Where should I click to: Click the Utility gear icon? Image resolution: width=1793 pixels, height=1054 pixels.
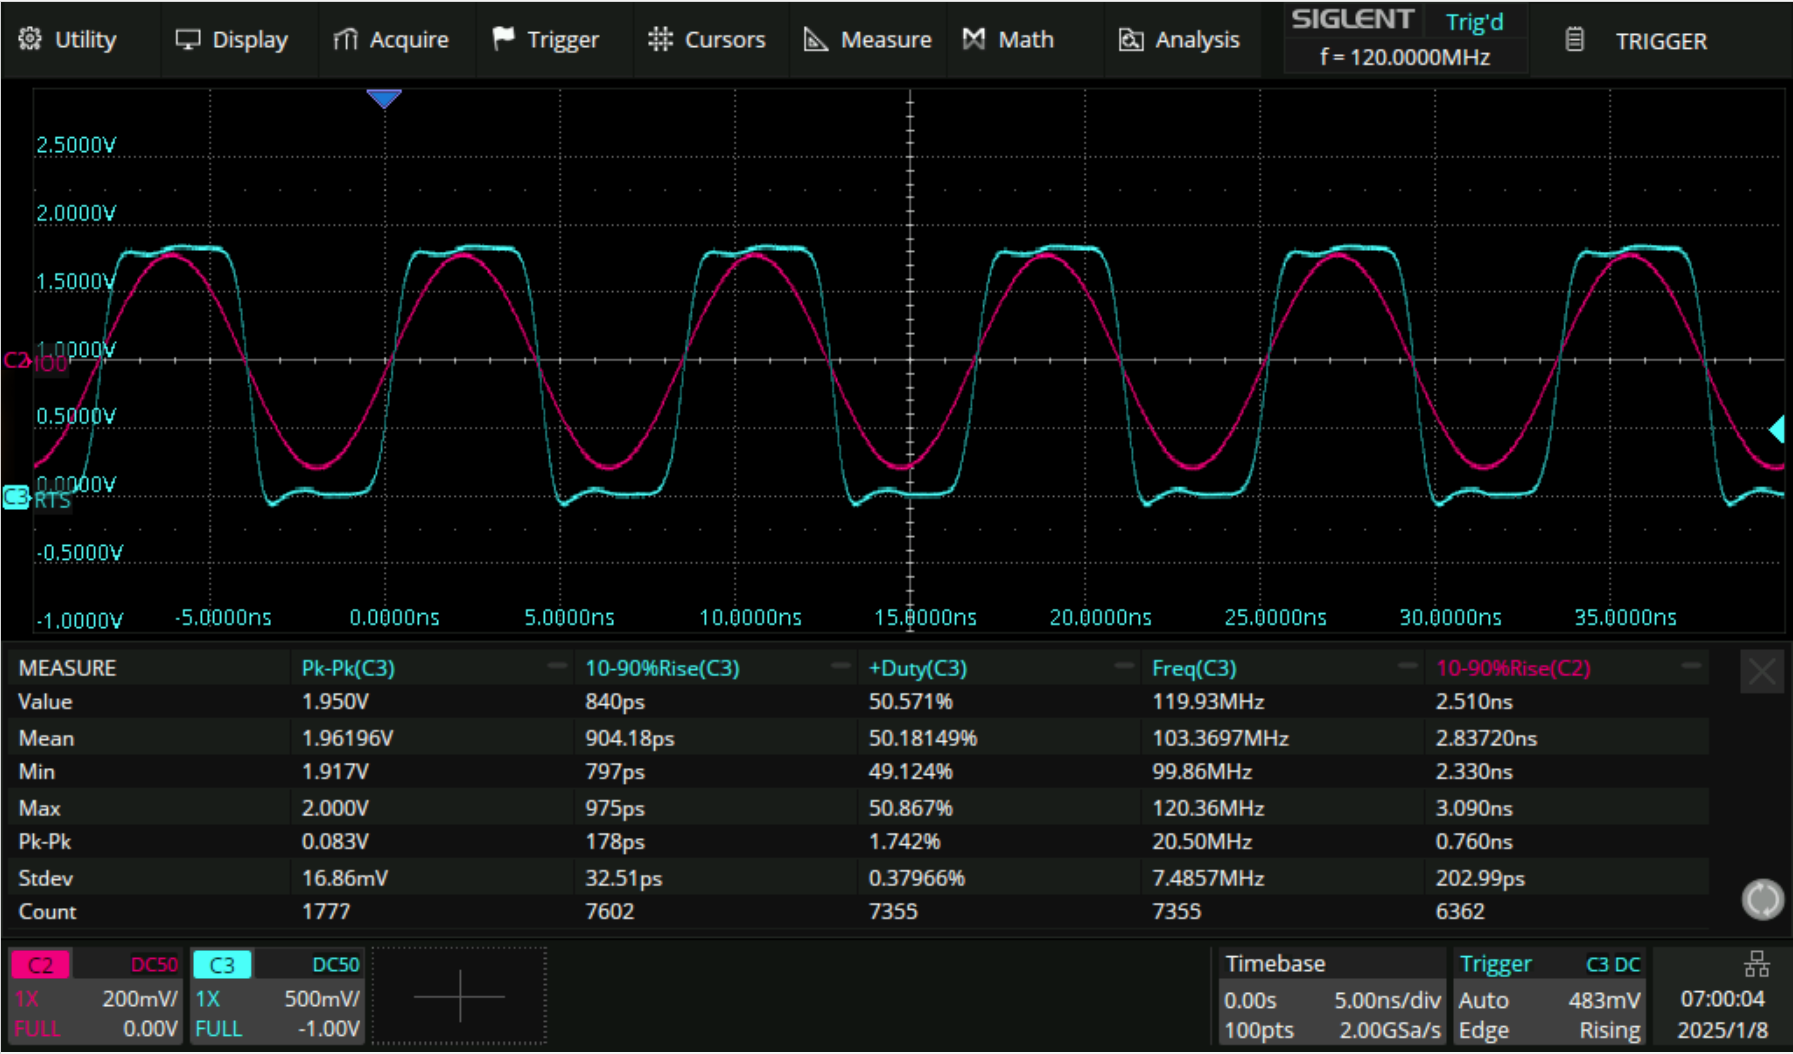click(x=30, y=39)
